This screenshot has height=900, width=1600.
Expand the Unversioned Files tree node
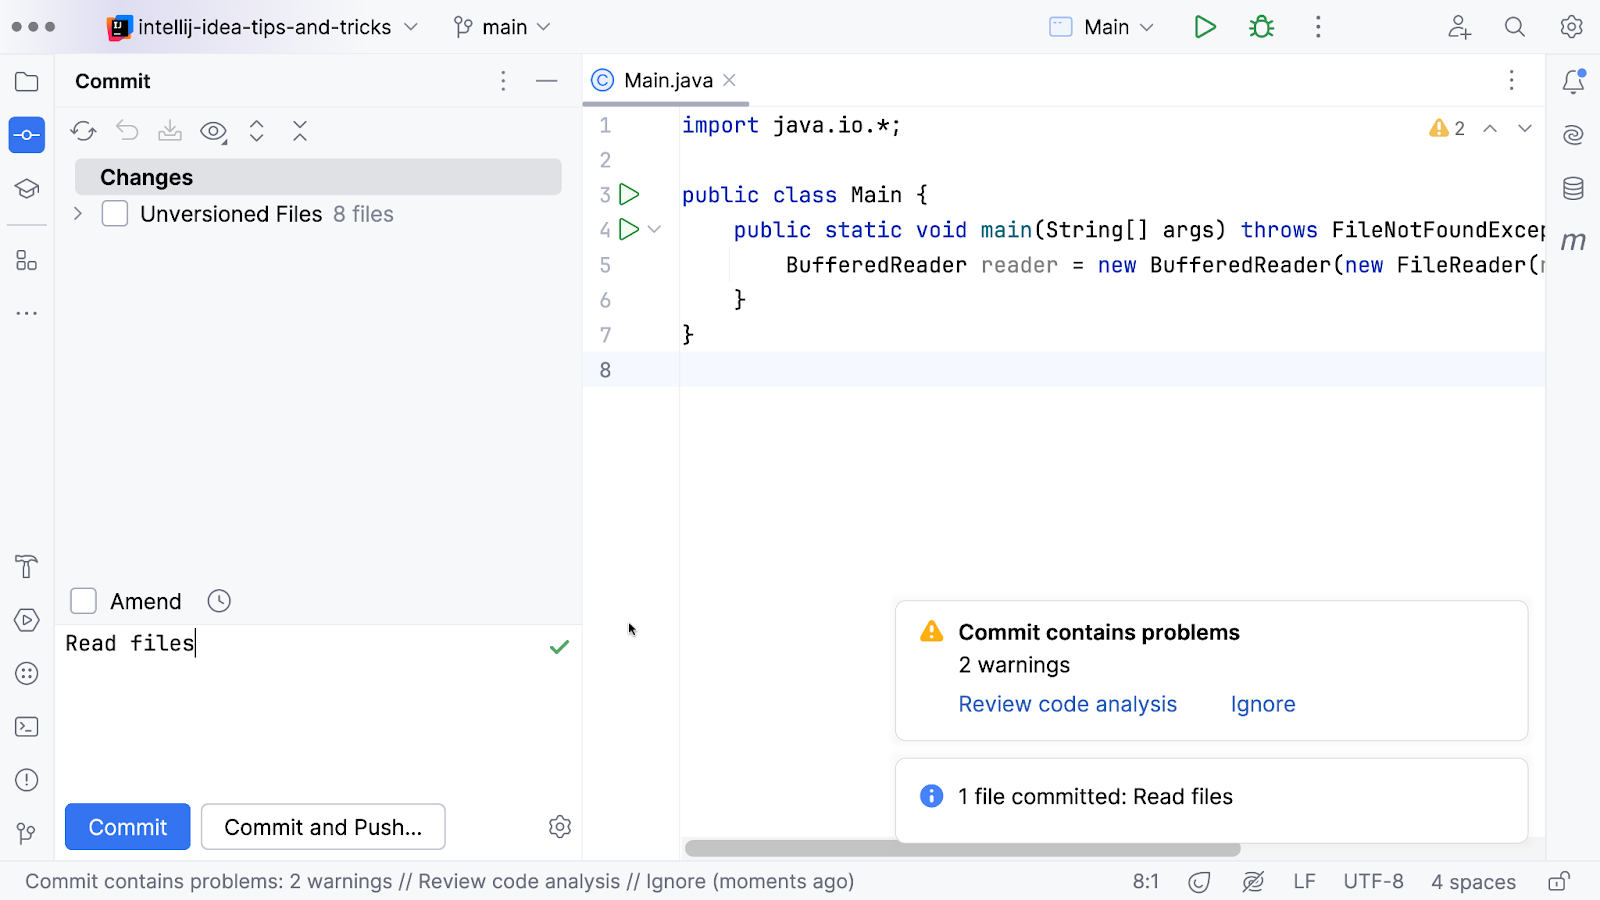click(x=78, y=214)
